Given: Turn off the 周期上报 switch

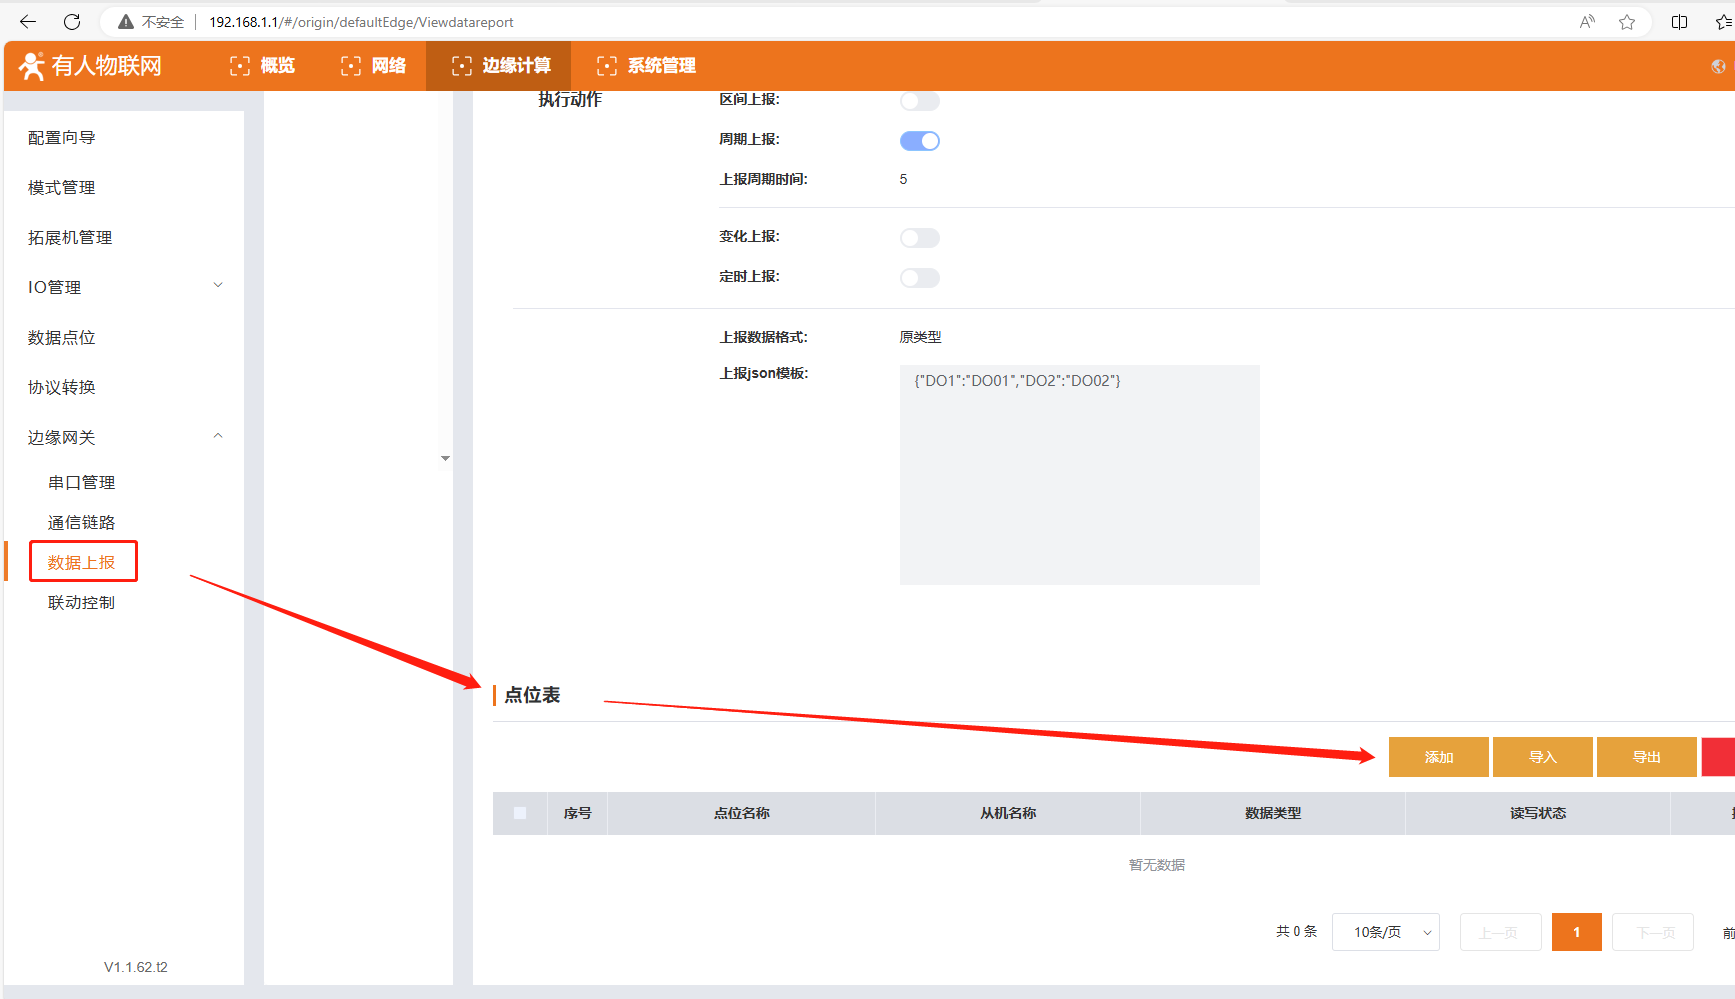Looking at the screenshot, I should click(919, 141).
